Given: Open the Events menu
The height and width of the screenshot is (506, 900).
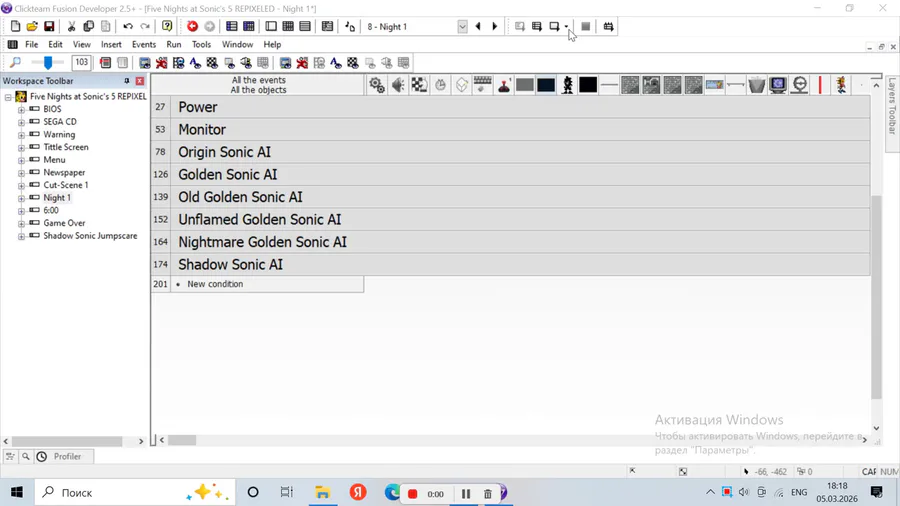Looking at the screenshot, I should click(x=143, y=44).
